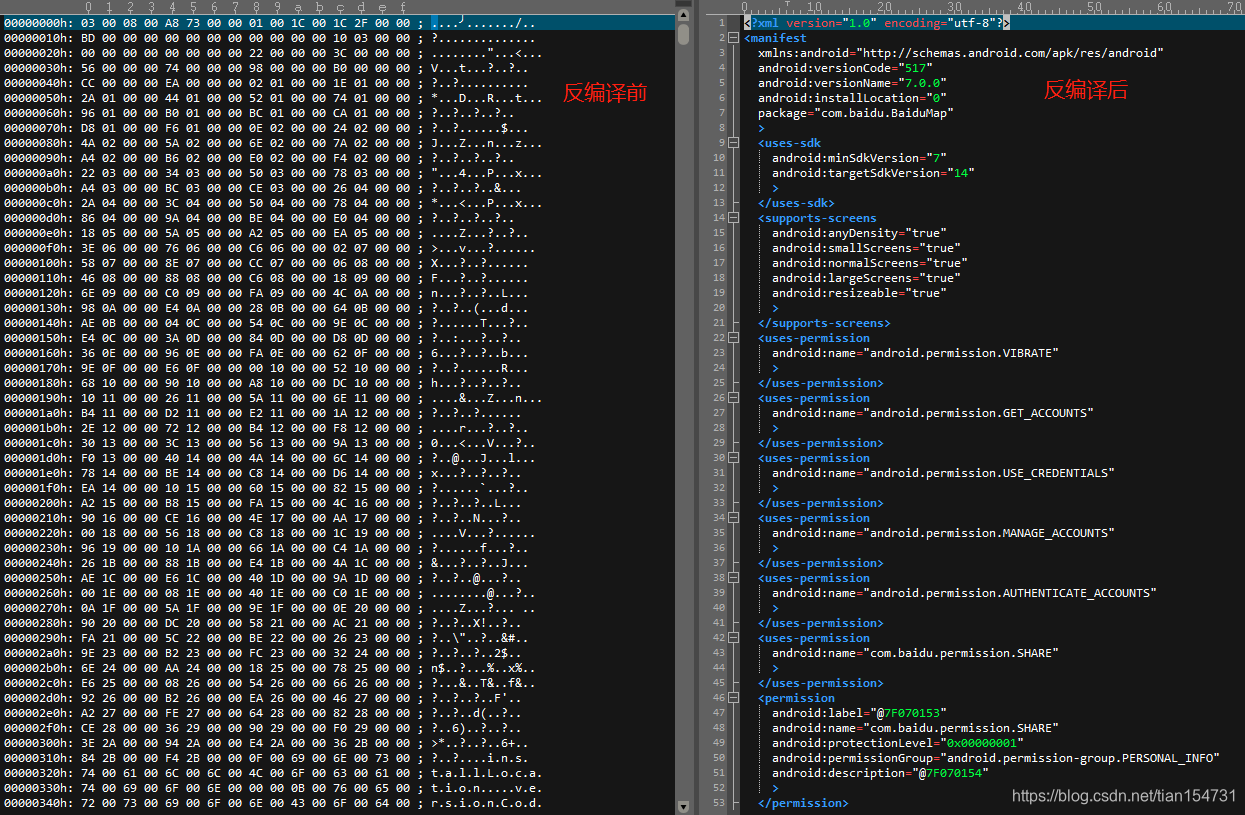
Task: Click the android:versionName="7.0.0" line
Action: click(x=852, y=83)
